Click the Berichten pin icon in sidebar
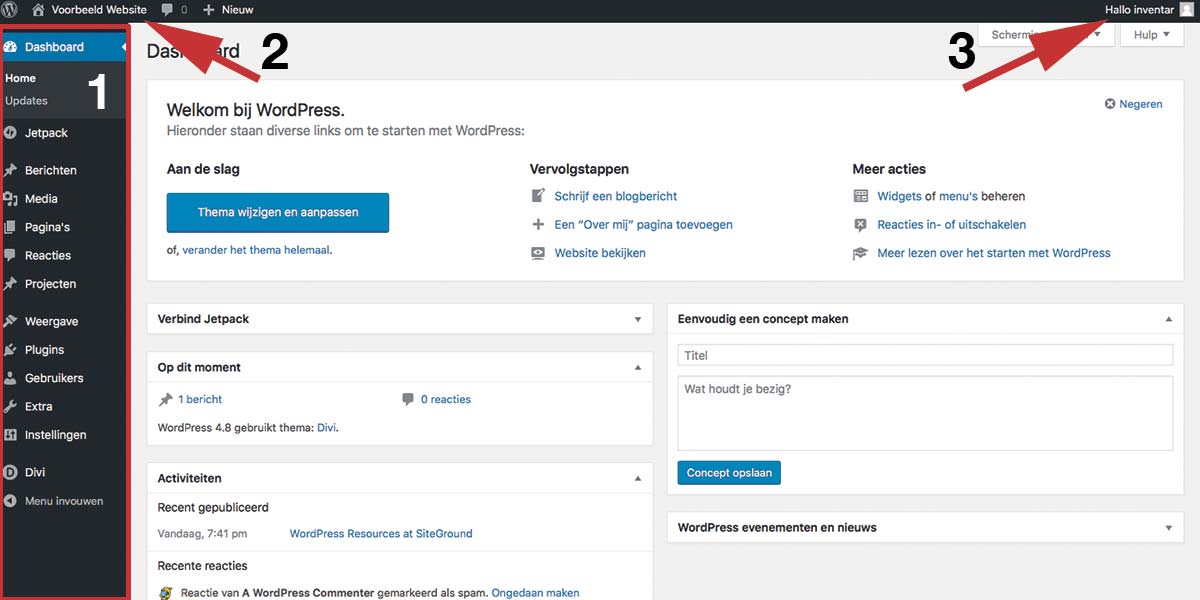Viewport: 1200px width, 600px height. [12, 170]
